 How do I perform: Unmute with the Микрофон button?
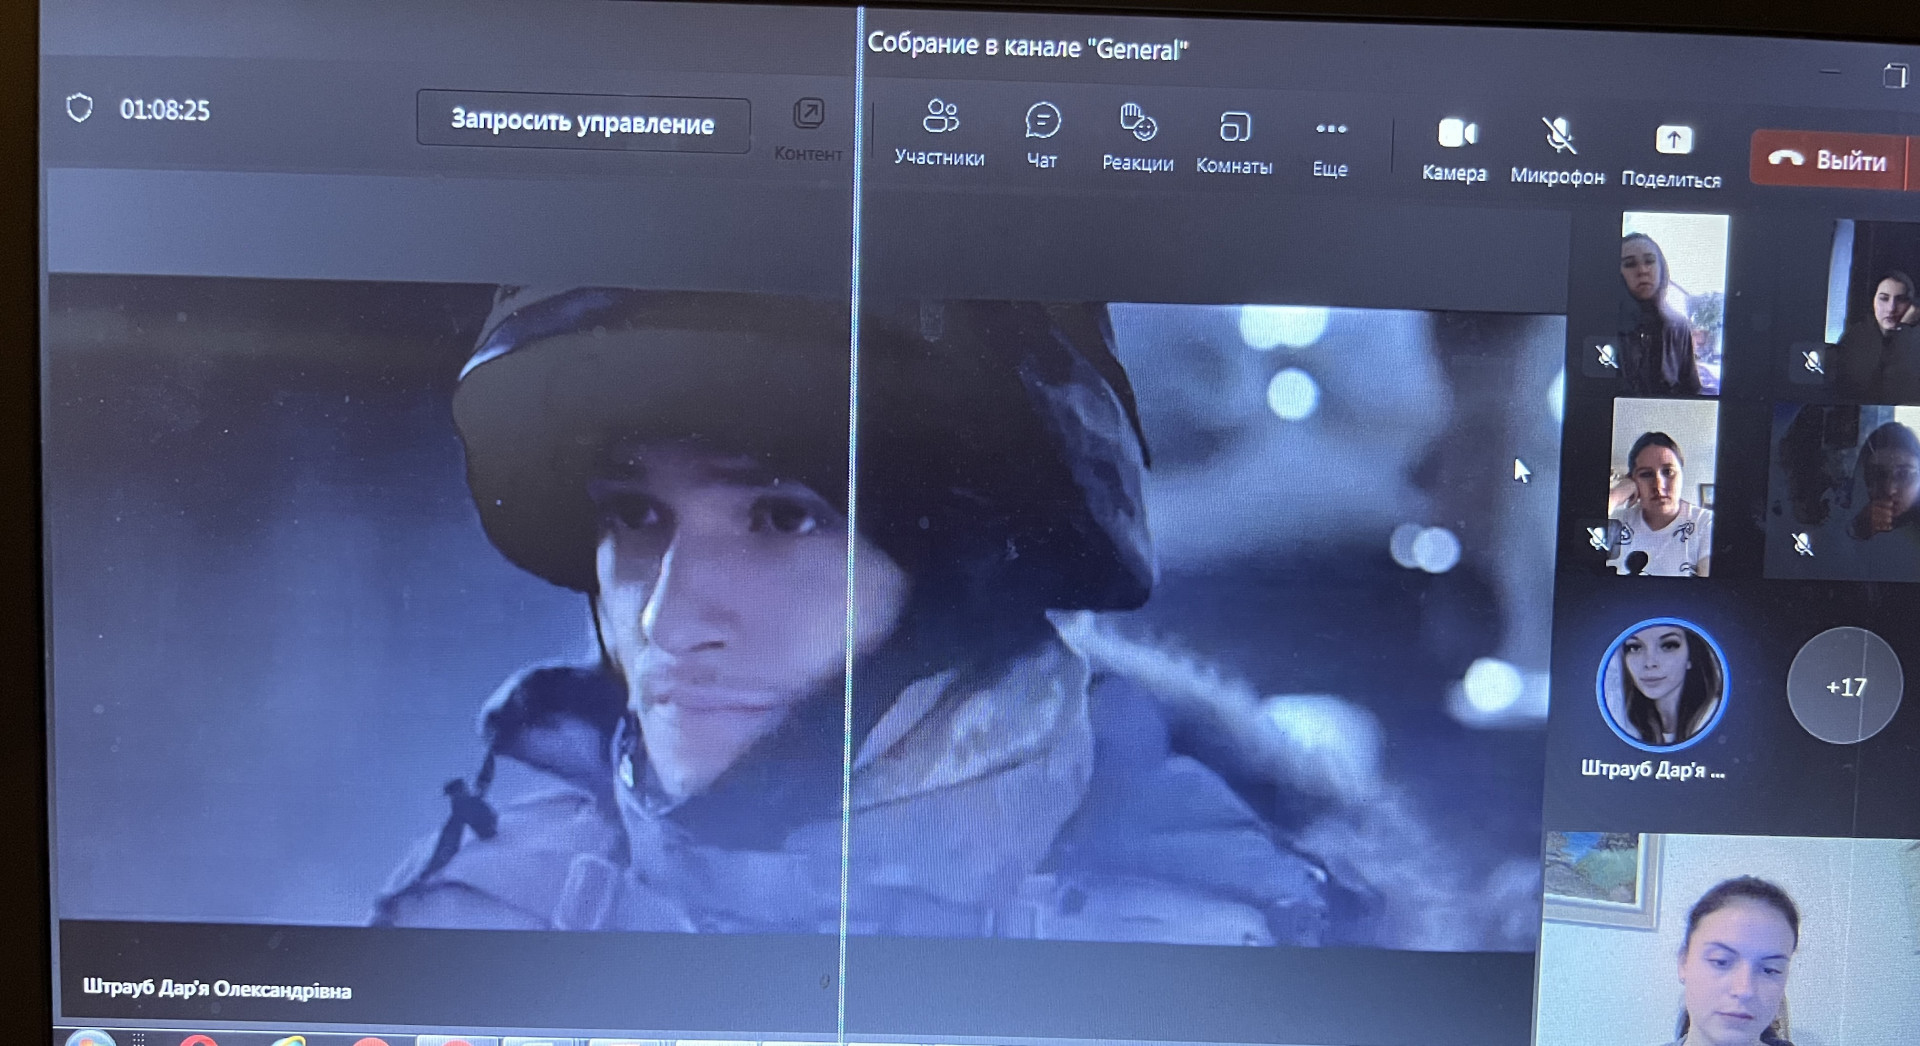pyautogui.click(x=1557, y=152)
